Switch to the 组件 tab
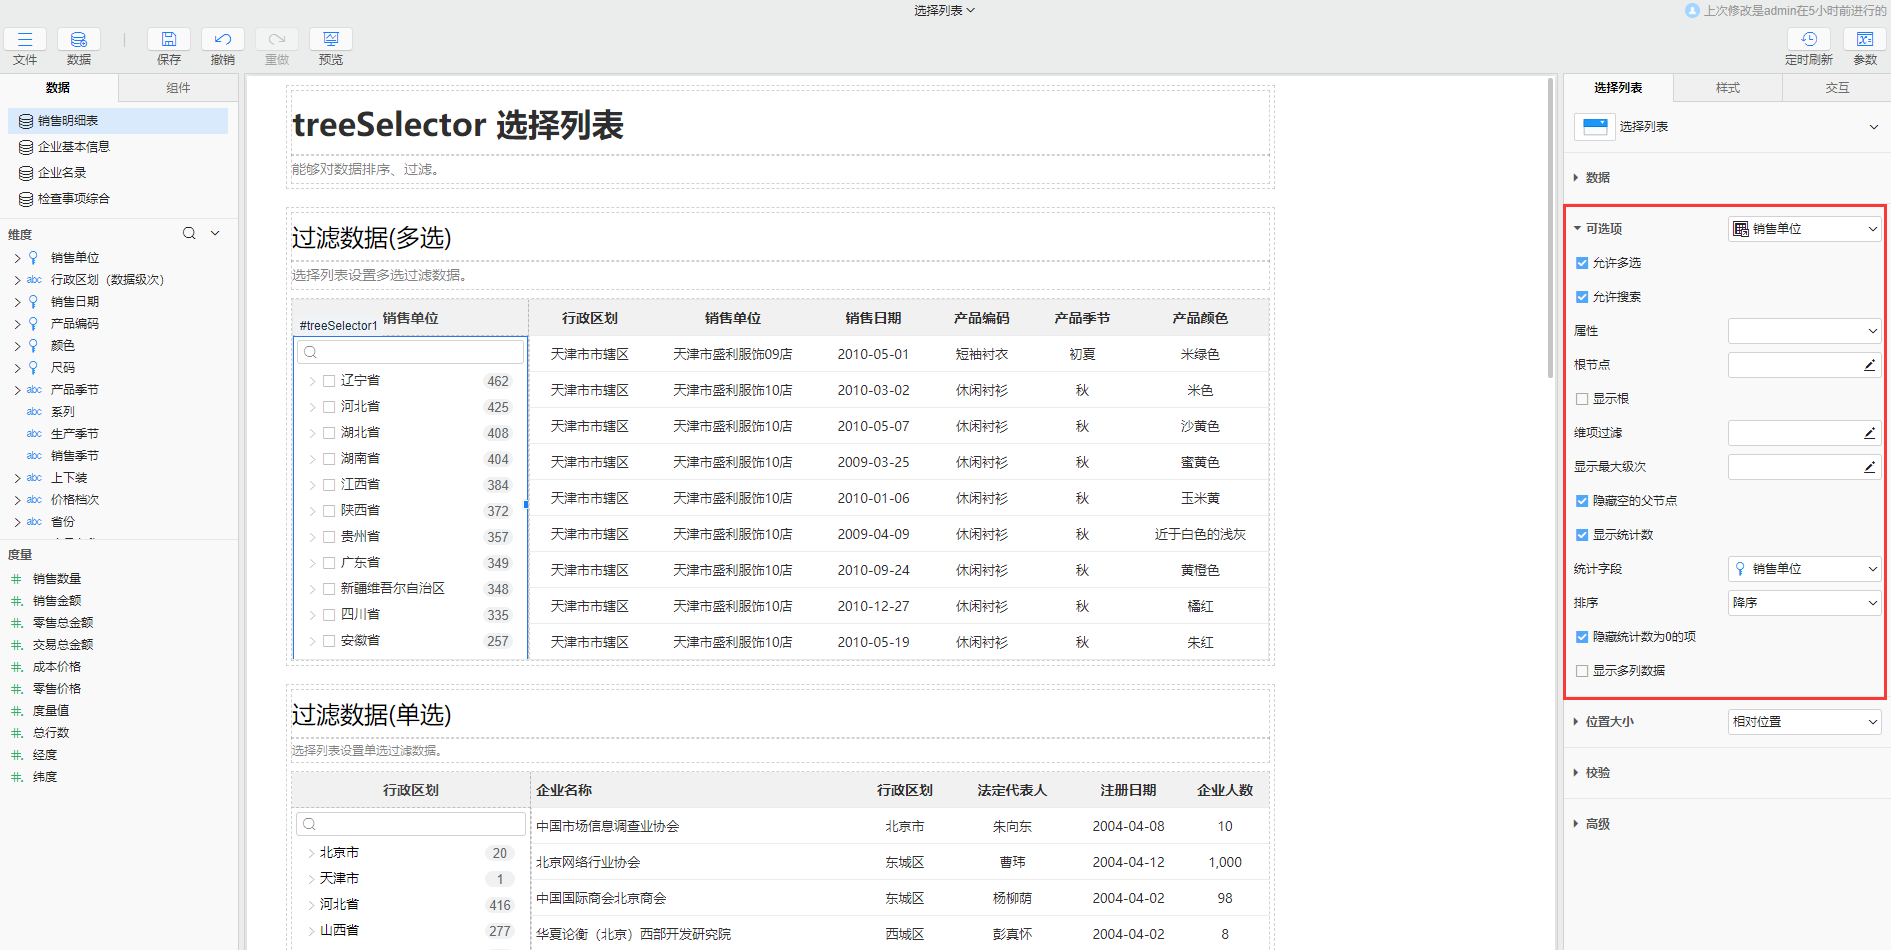 pos(178,88)
